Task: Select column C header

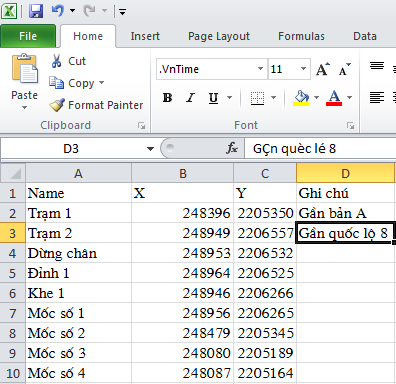Action: coord(265,173)
